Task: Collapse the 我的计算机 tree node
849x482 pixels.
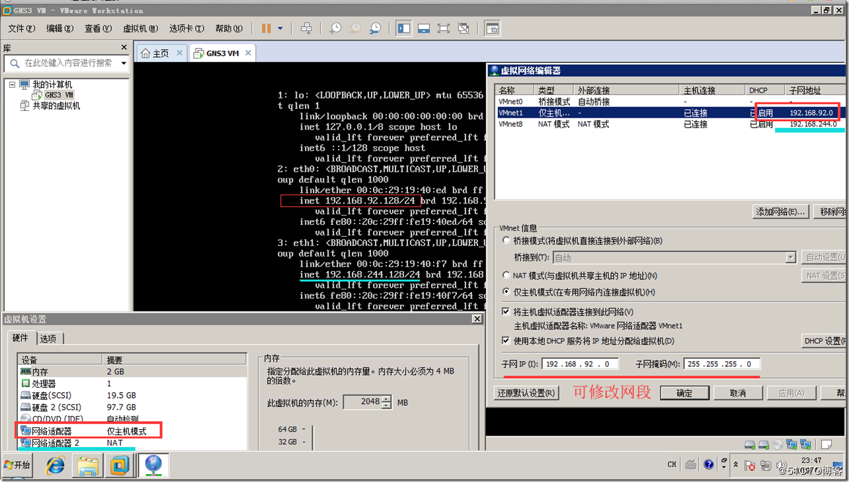Action: pos(12,84)
